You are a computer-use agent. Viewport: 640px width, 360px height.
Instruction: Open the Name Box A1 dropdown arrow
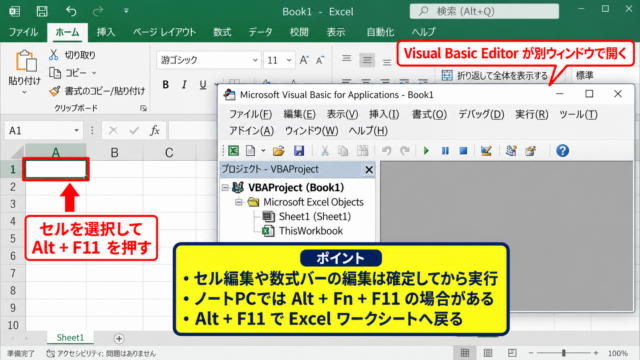76,130
